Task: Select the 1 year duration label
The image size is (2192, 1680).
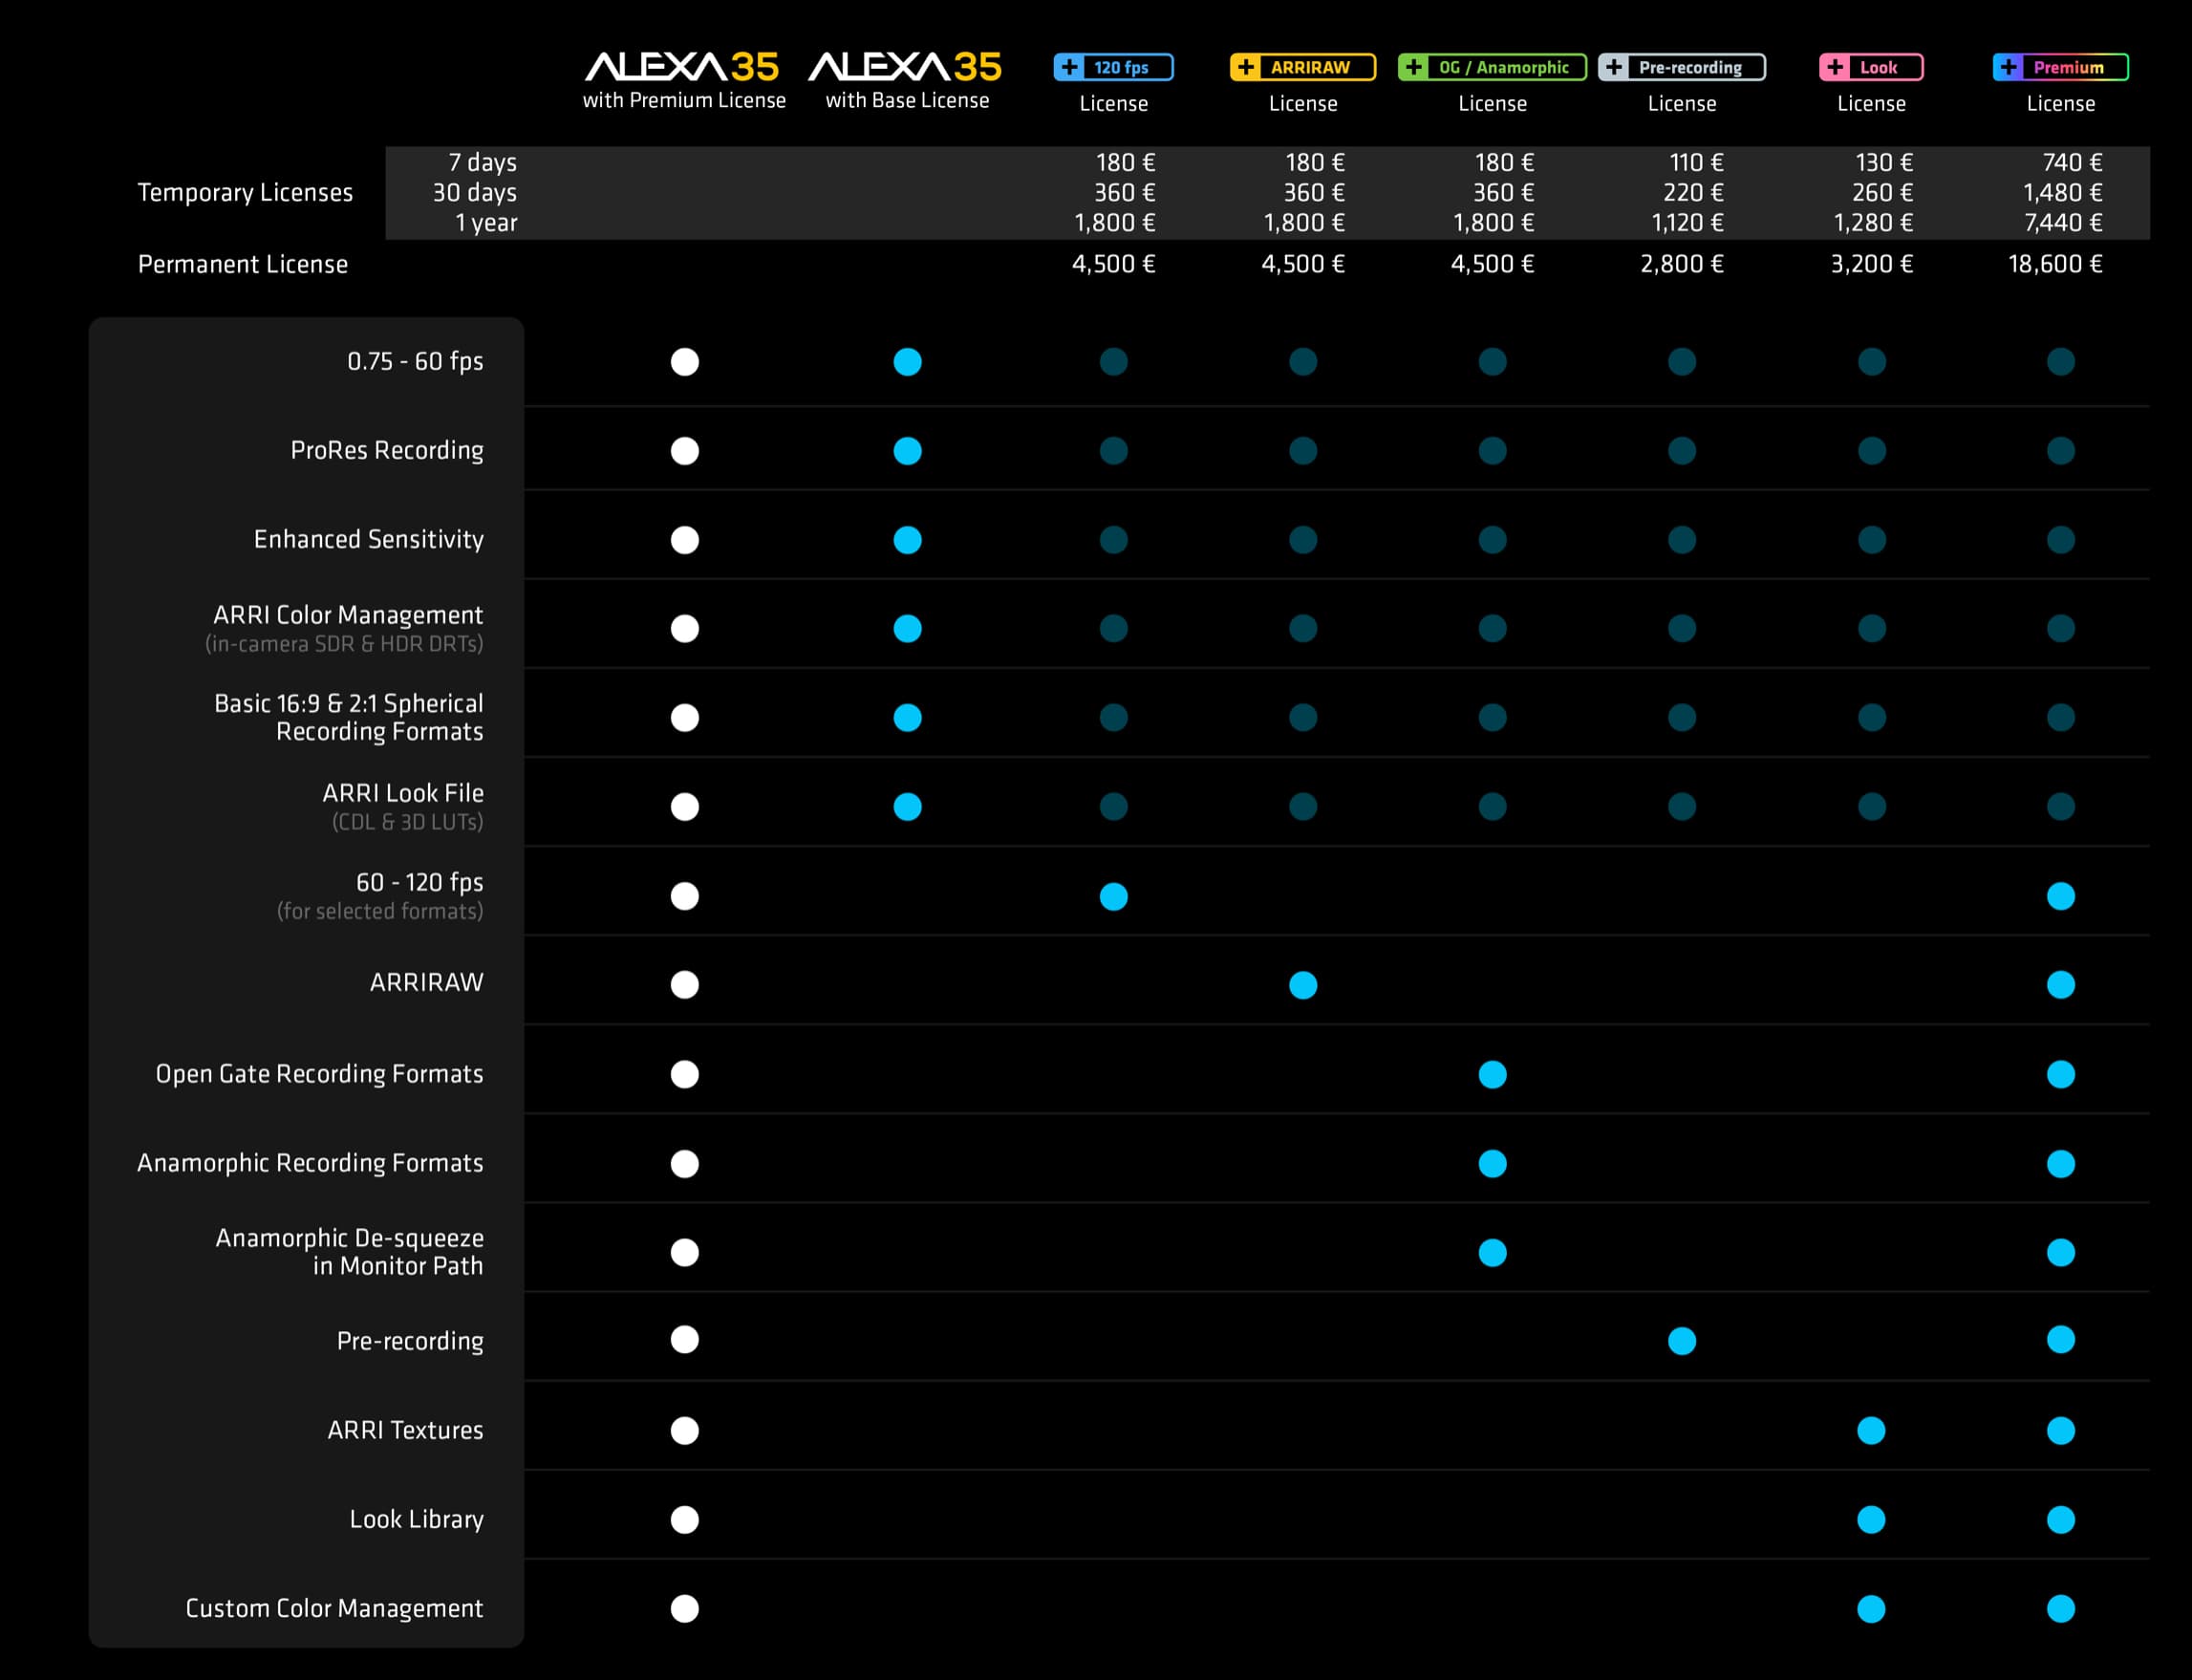Action: (x=486, y=222)
